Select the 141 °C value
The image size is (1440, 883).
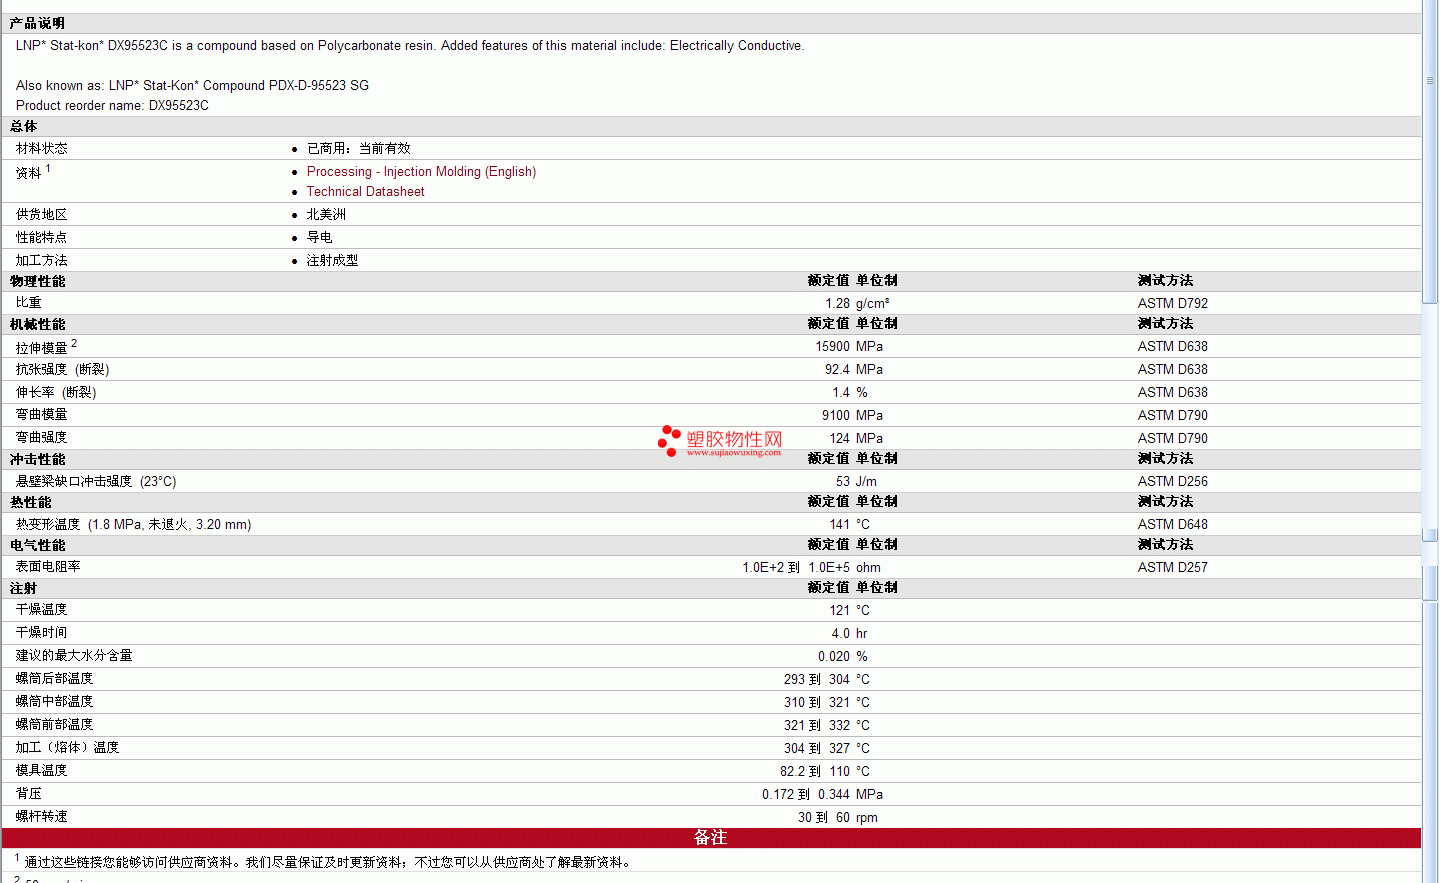coord(849,525)
